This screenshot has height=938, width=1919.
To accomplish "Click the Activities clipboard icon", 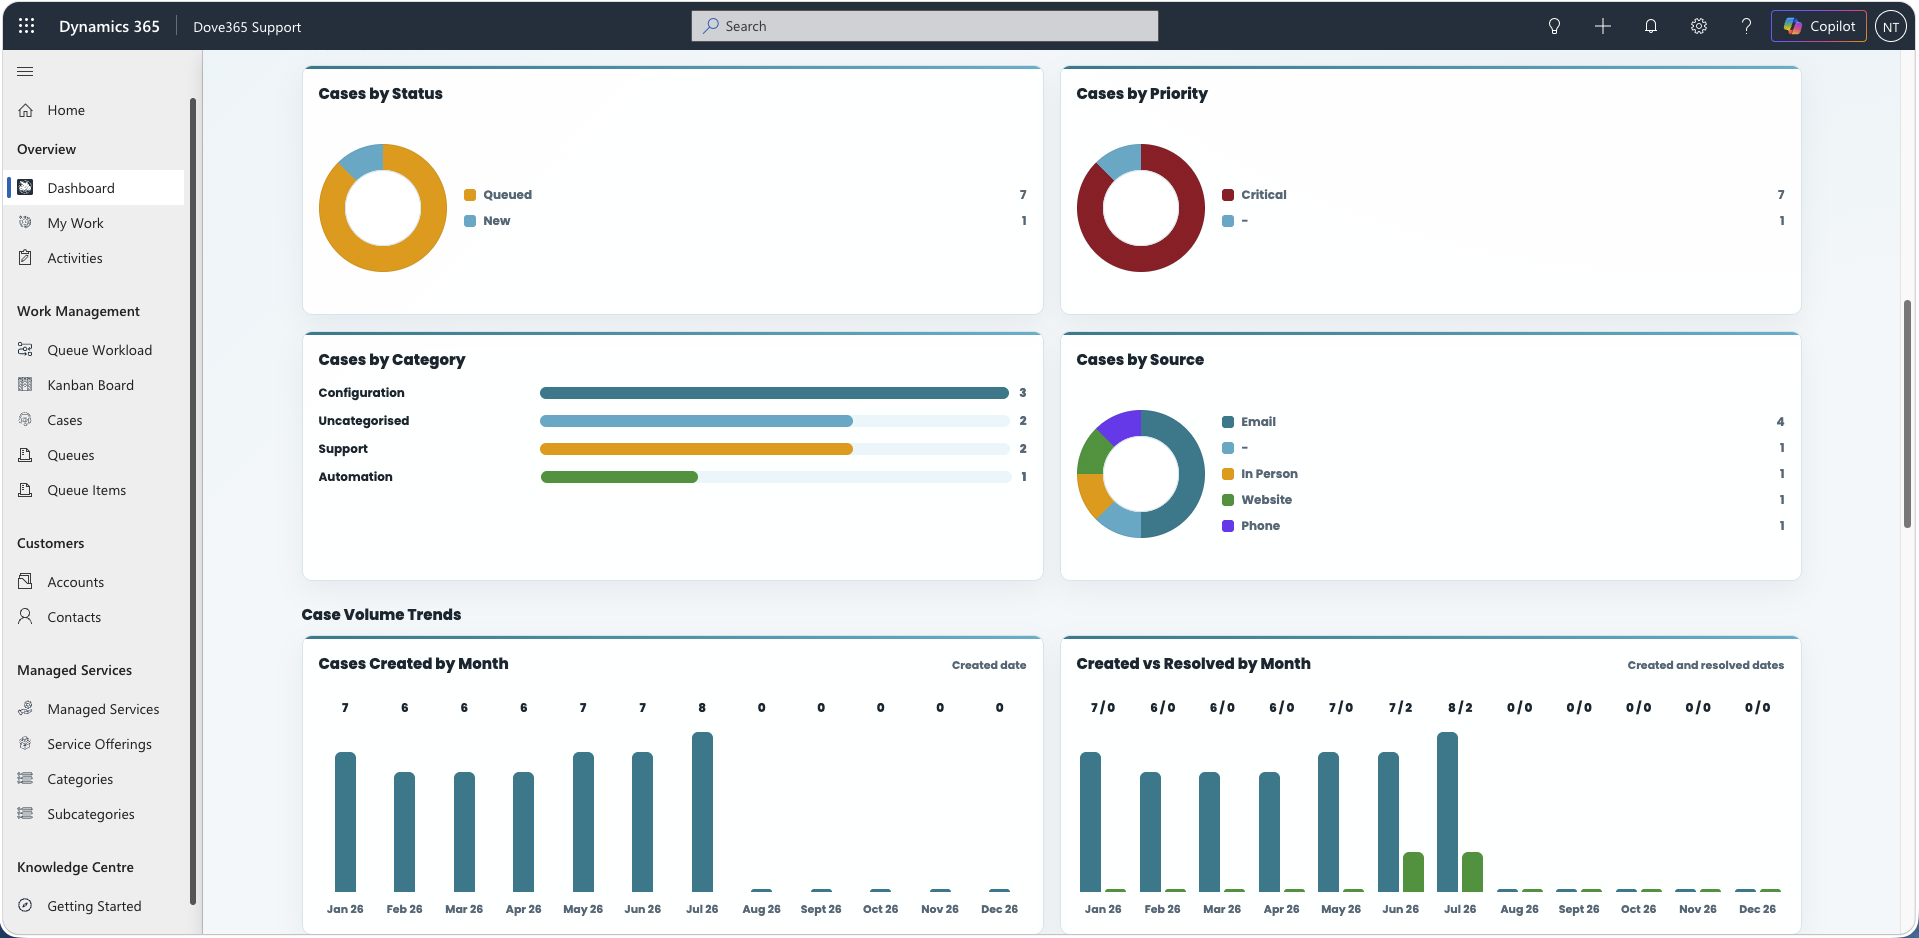I will tap(26, 257).
